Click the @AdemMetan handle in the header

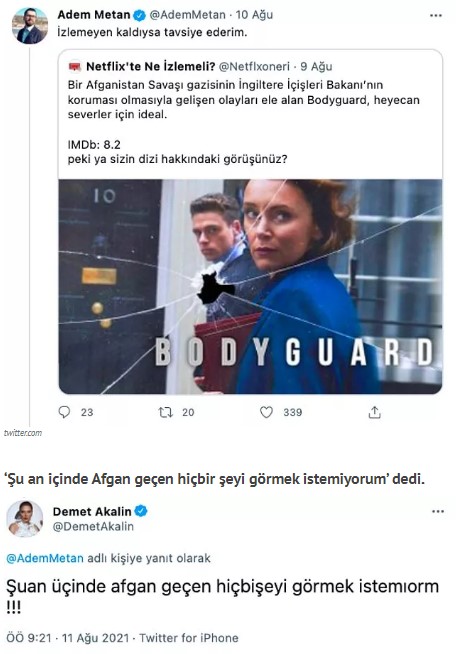click(188, 15)
